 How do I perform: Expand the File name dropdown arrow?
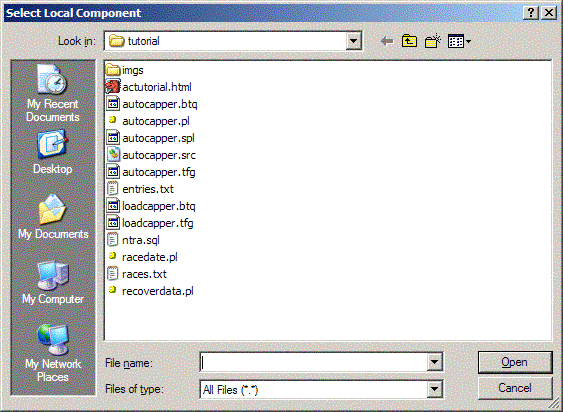pyautogui.click(x=434, y=362)
